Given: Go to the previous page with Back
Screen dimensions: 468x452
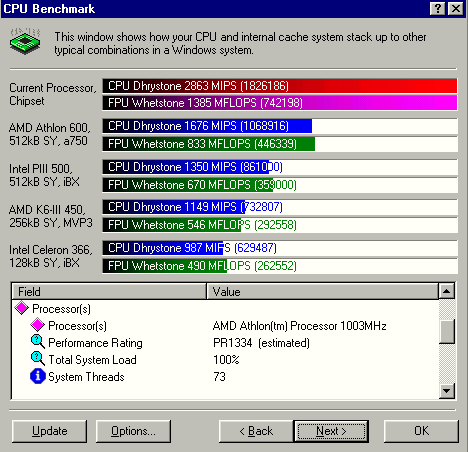Looking at the screenshot, I should (256, 431).
